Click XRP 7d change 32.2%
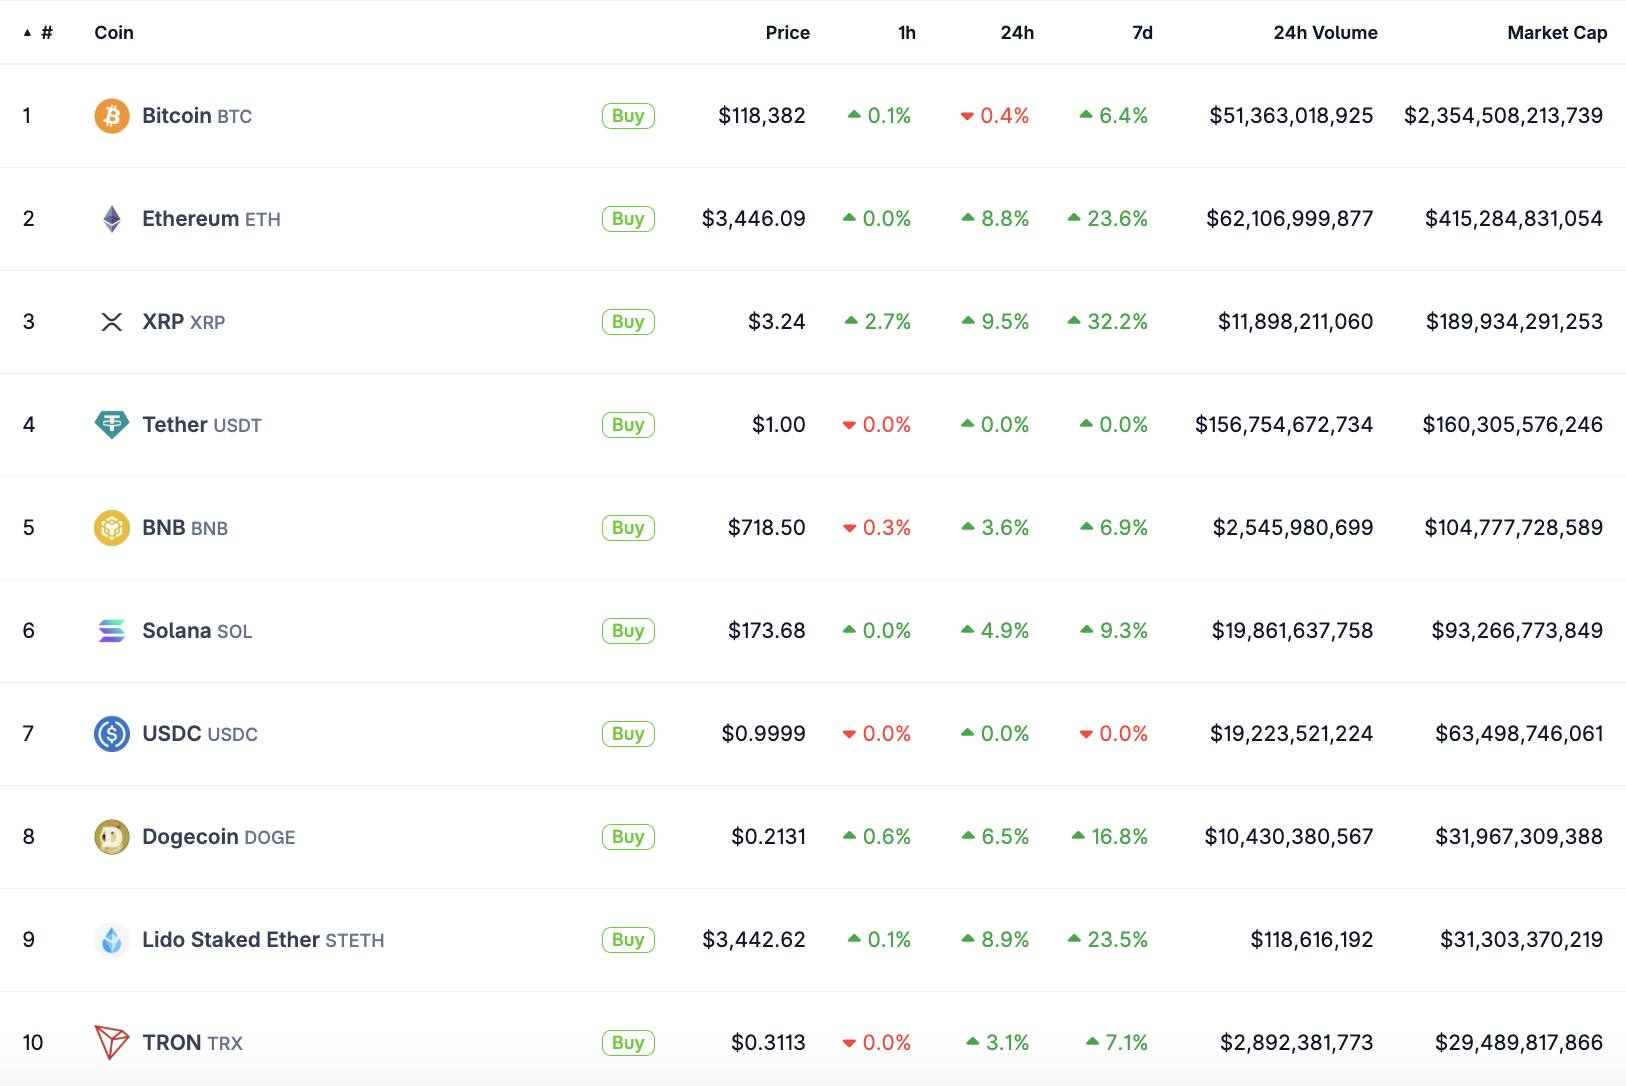Image resolution: width=1626 pixels, height=1086 pixels. click(1108, 322)
